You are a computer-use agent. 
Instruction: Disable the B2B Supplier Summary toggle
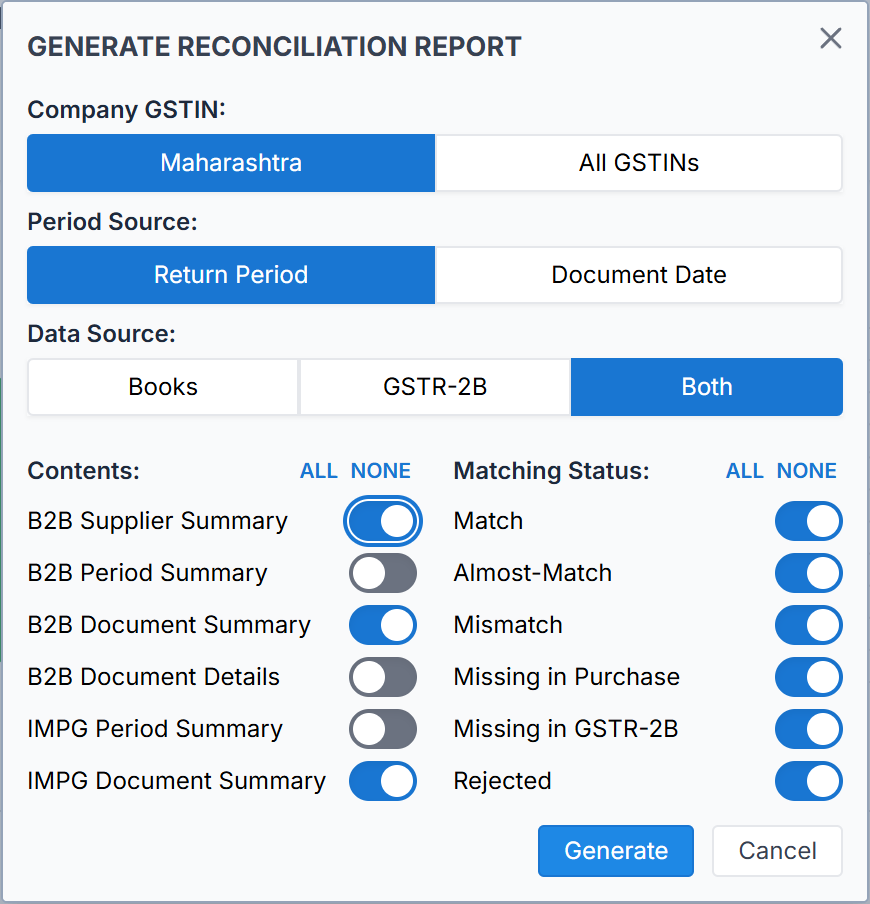tap(382, 521)
